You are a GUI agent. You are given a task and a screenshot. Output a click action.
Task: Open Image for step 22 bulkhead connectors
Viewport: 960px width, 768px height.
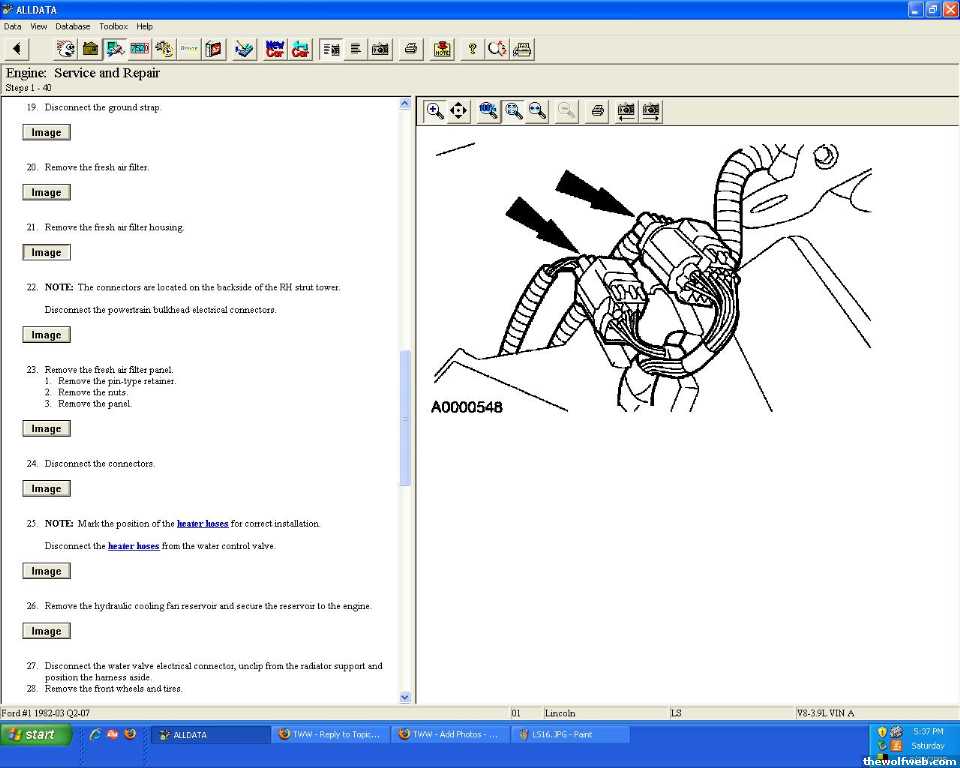[x=46, y=335]
